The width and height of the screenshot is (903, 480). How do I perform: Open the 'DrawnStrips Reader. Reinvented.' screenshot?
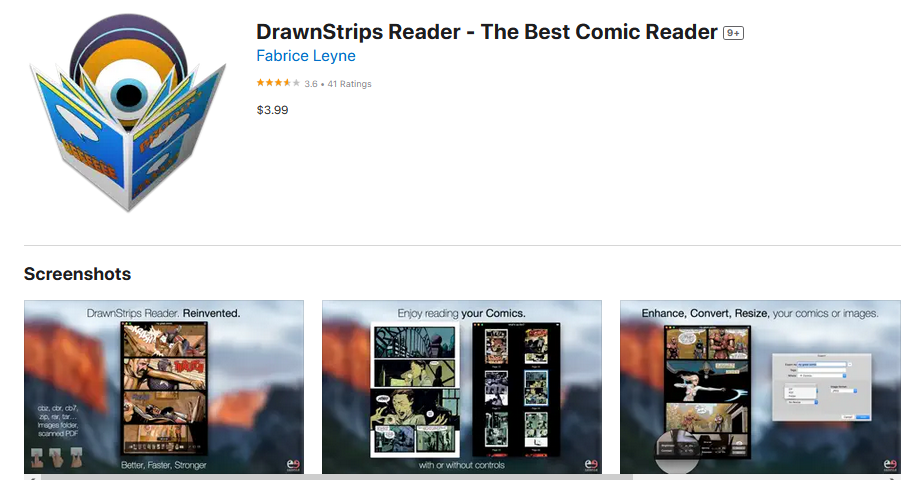164,387
